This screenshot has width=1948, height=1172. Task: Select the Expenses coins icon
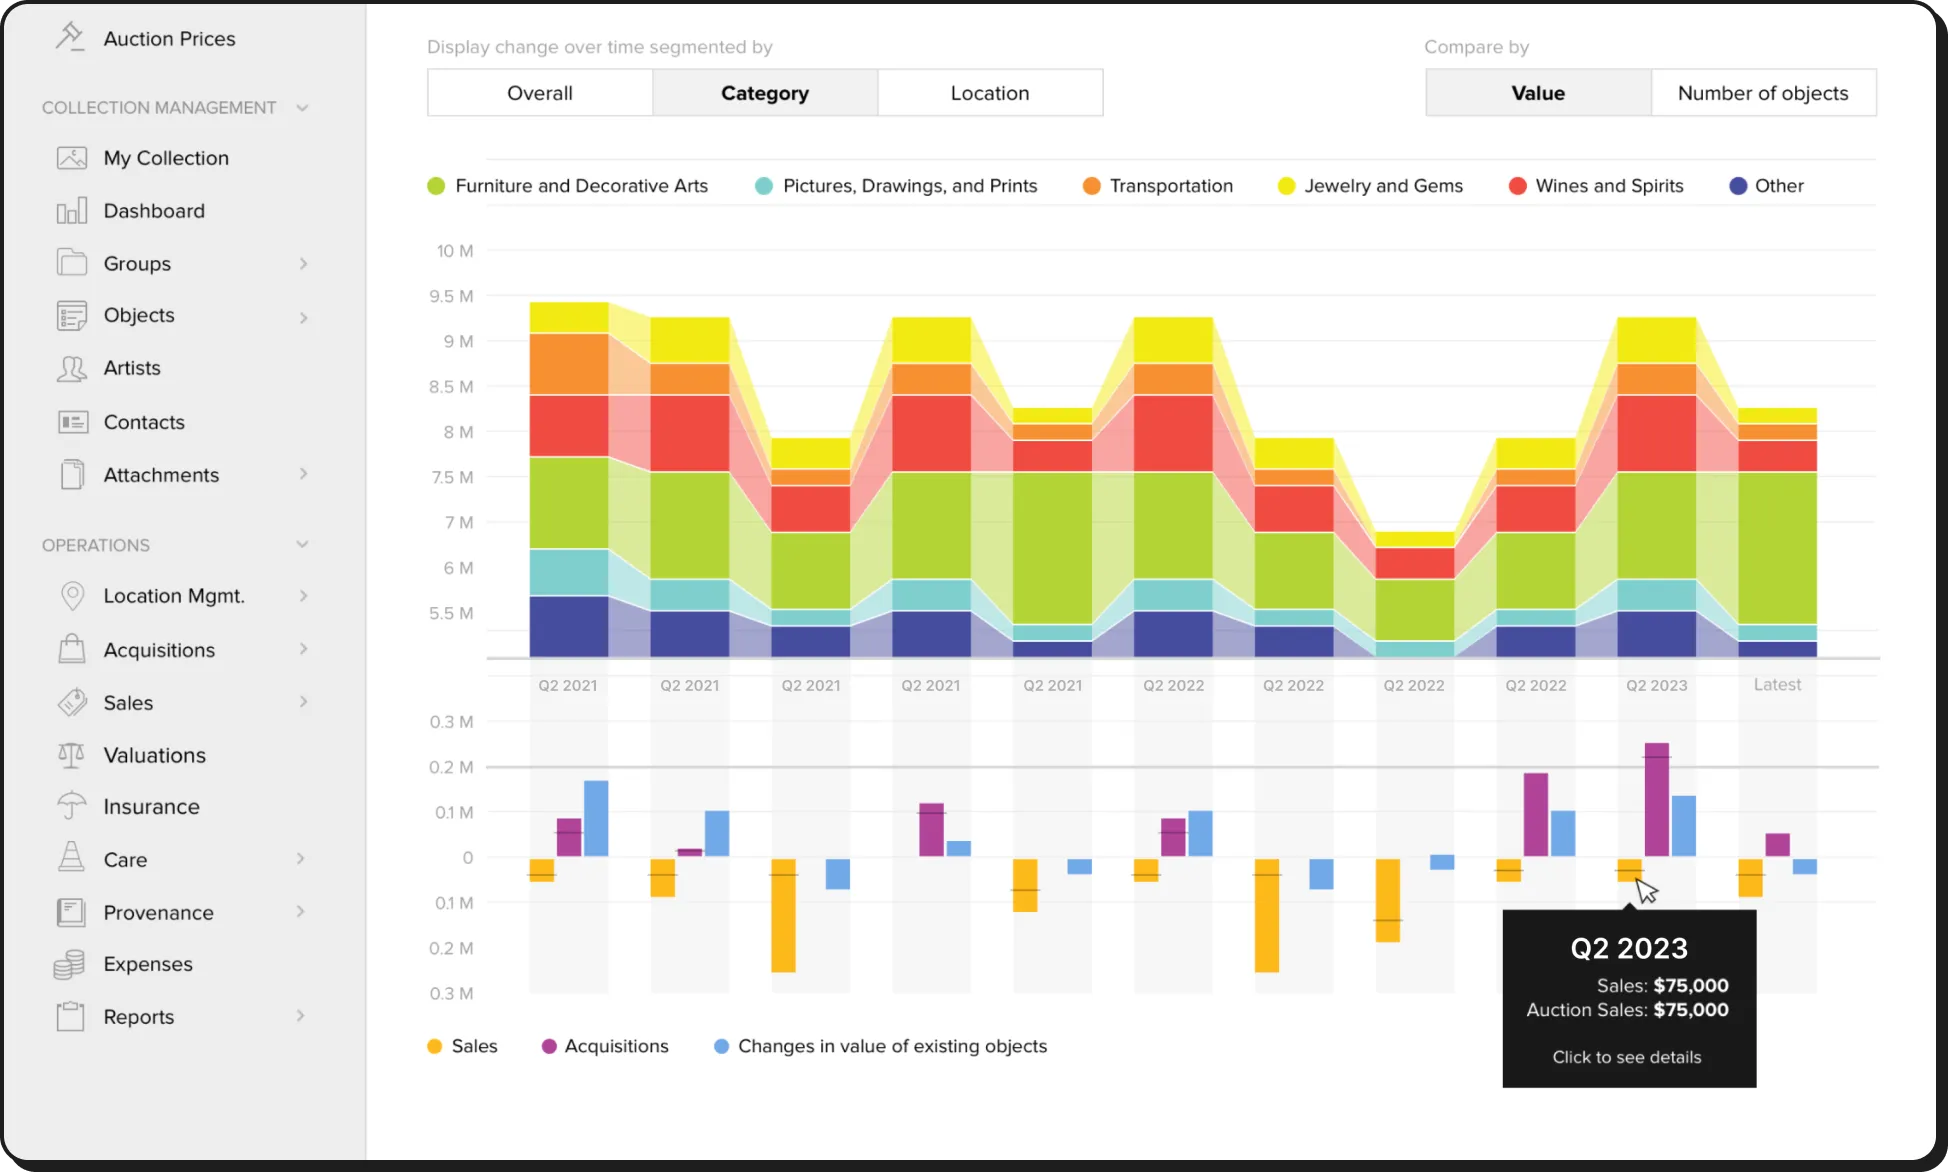[x=71, y=963]
